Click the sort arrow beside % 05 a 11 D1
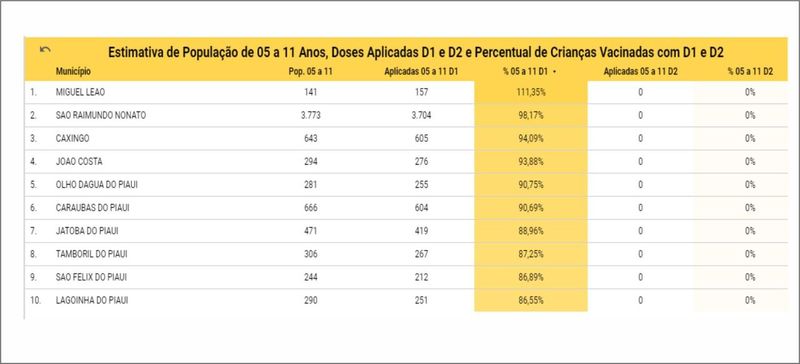 pyautogui.click(x=554, y=72)
